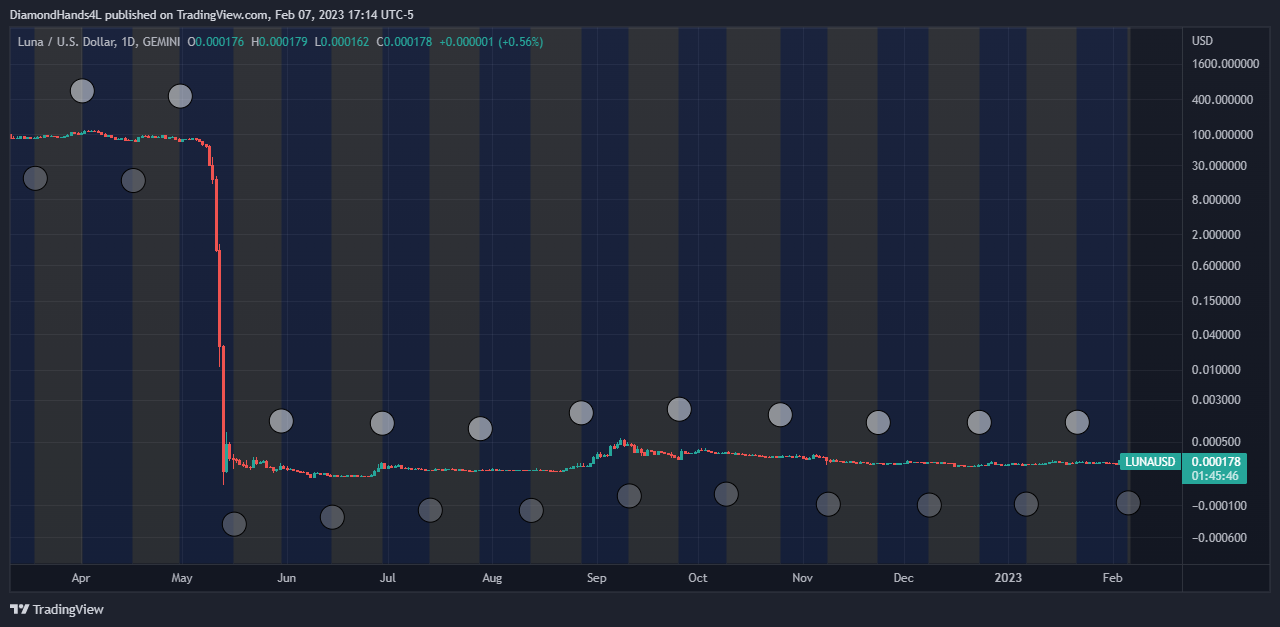
Task: Click the DiamondHands4L published header text
Action: 211,14
